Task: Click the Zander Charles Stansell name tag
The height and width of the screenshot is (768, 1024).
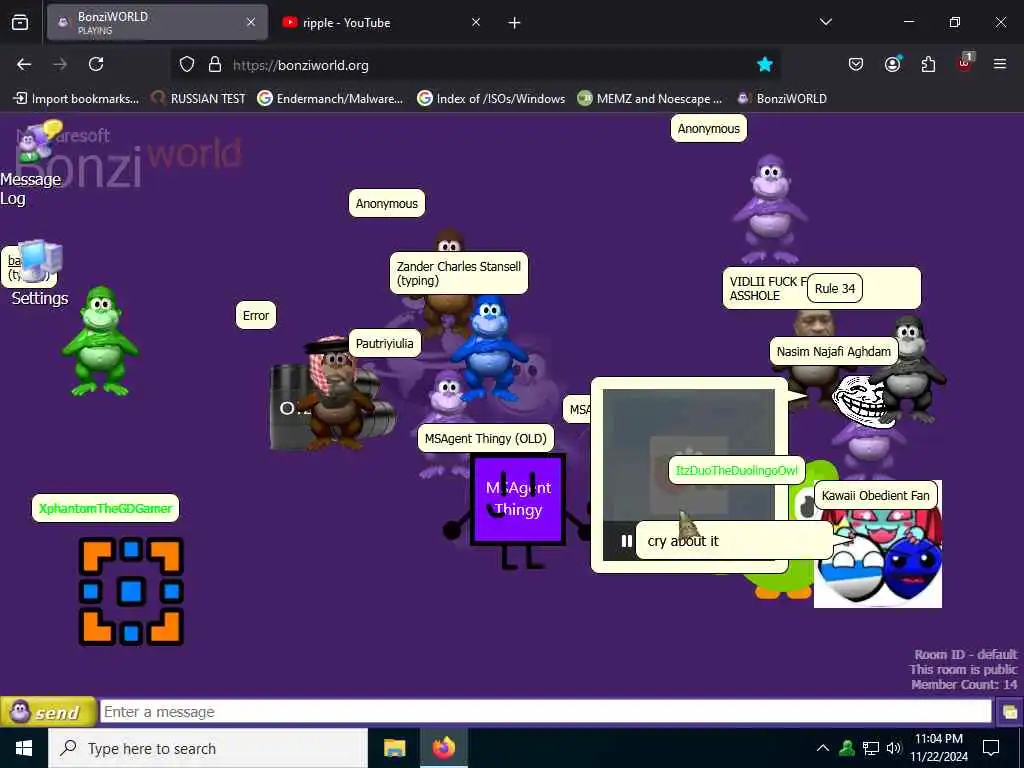Action: (458, 273)
